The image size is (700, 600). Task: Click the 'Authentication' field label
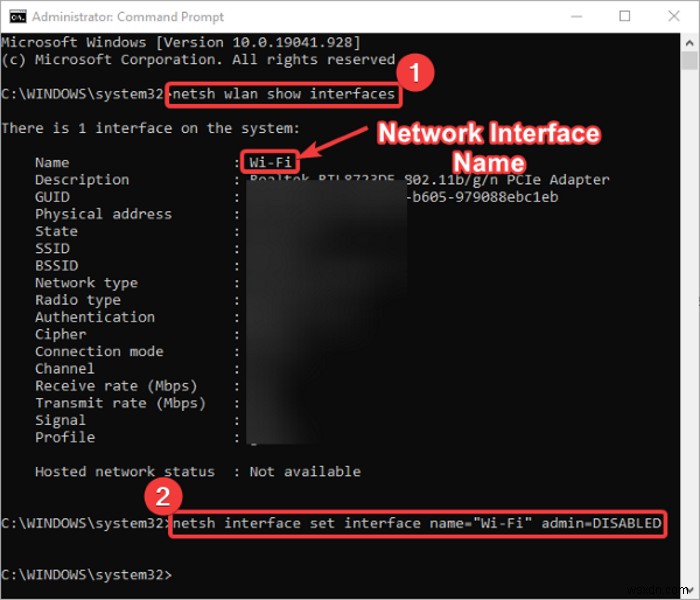[x=95, y=317]
